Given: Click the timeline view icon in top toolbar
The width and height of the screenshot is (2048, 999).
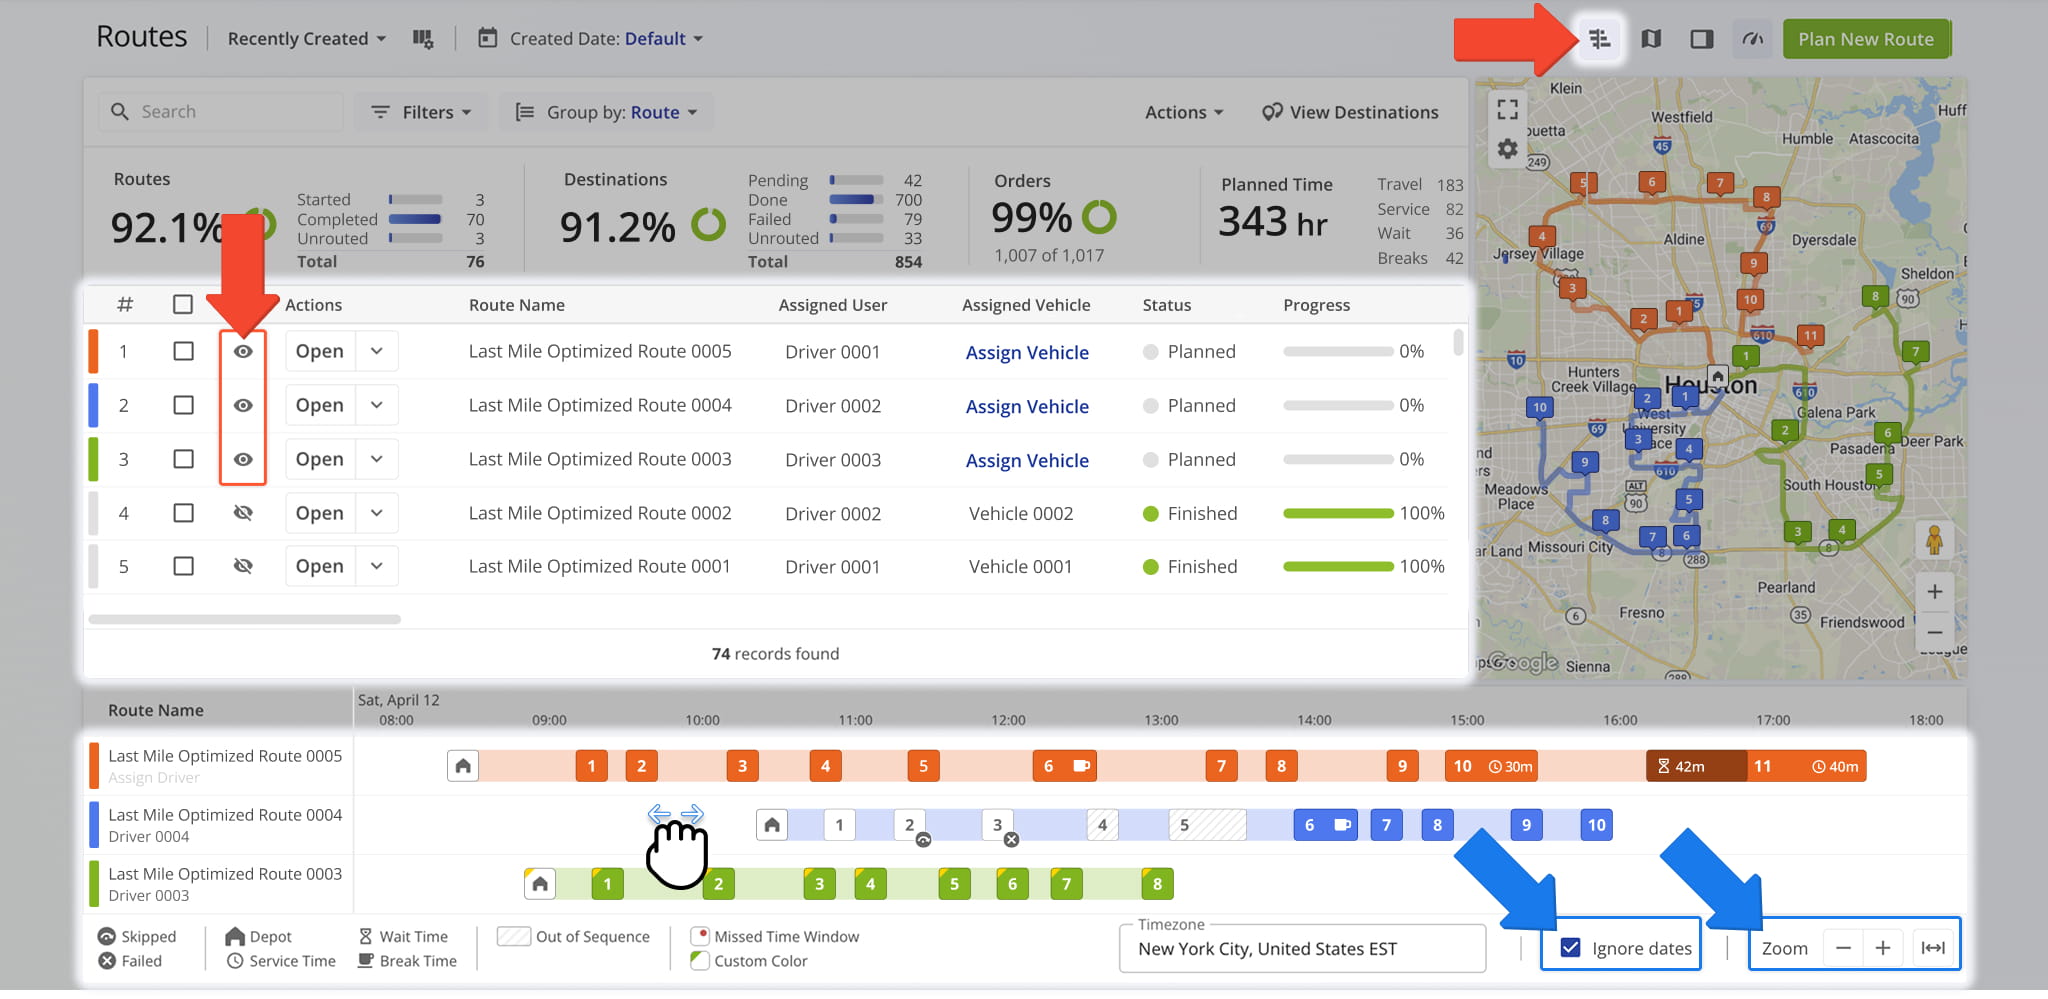Looking at the screenshot, I should 1599,39.
